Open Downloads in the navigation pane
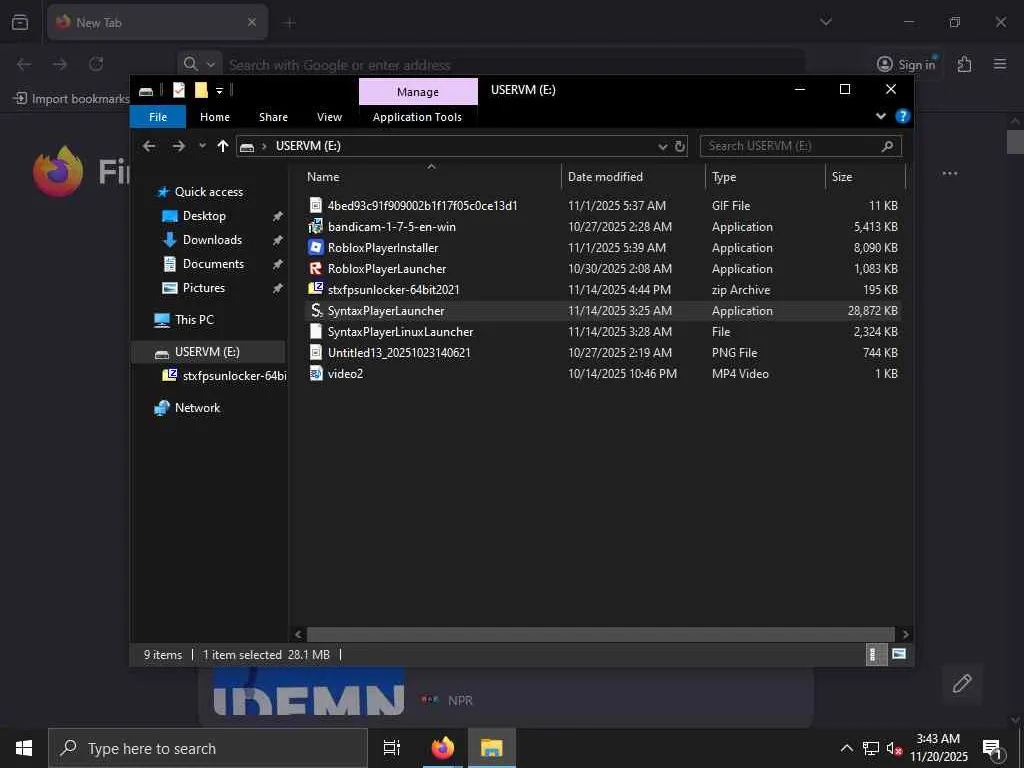 (x=212, y=240)
